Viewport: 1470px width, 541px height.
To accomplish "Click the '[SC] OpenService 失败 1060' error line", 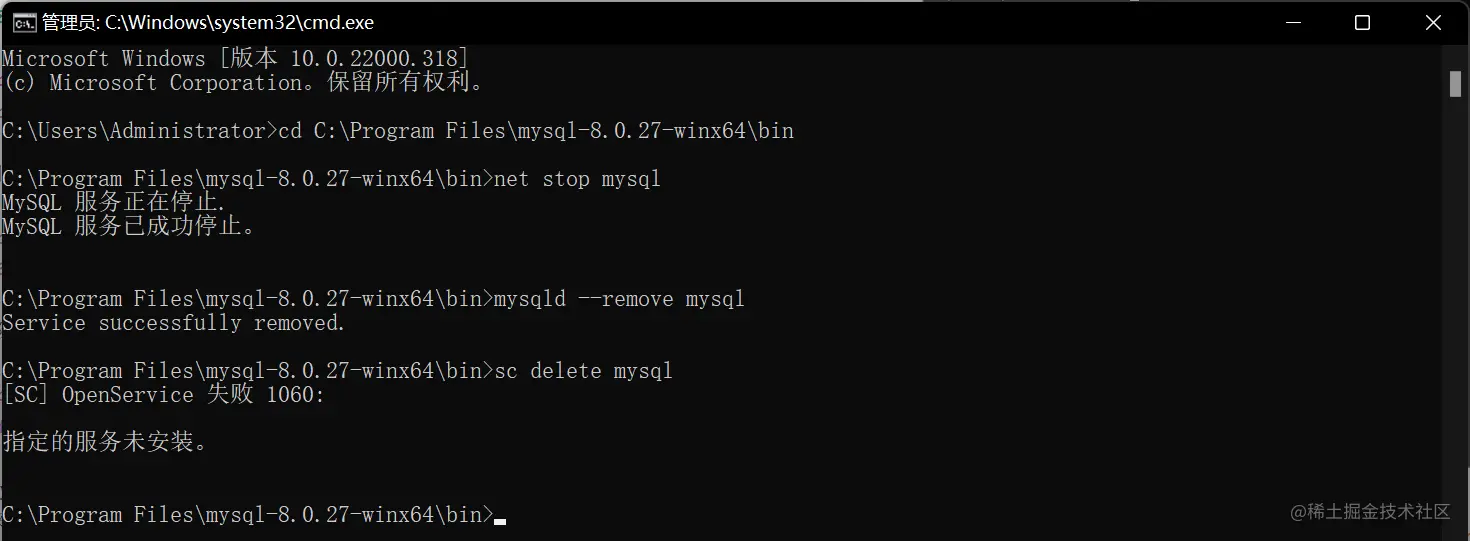I will pyautogui.click(x=163, y=395).
